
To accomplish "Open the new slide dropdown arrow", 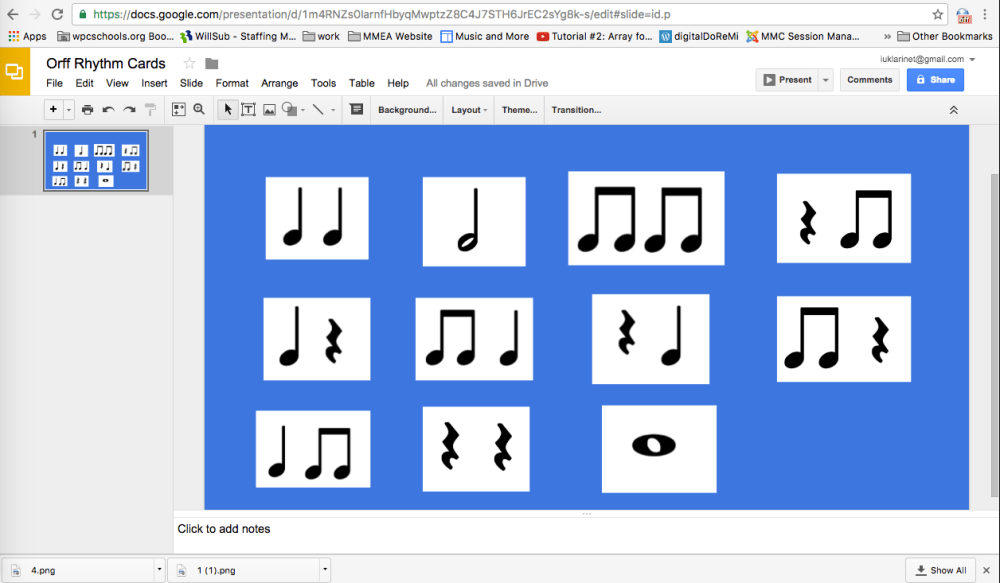I will click(69, 110).
